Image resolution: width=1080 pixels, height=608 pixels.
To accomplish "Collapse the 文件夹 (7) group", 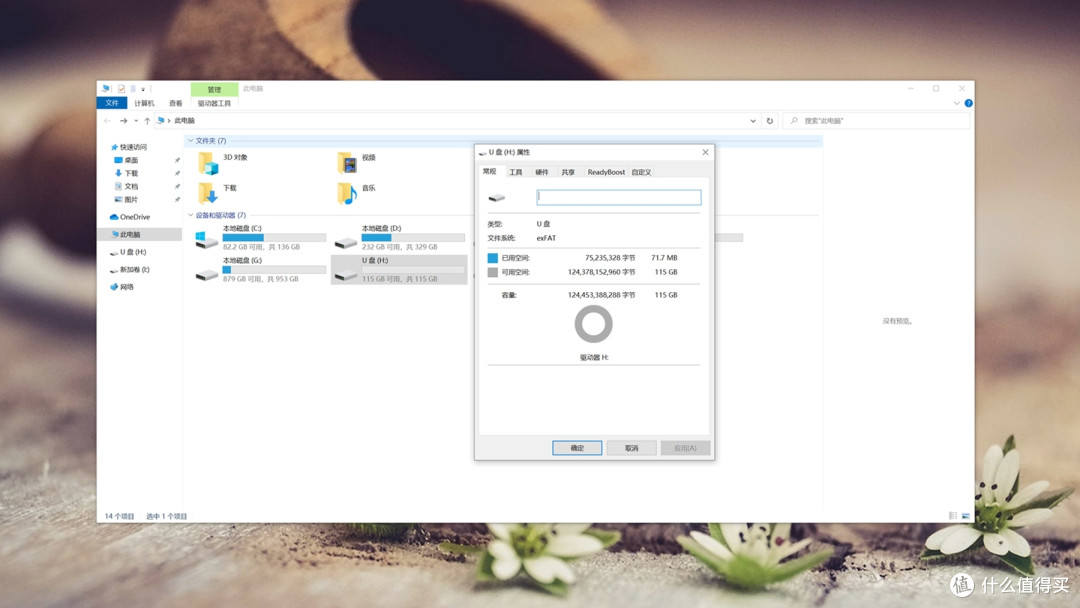I will click(x=191, y=140).
